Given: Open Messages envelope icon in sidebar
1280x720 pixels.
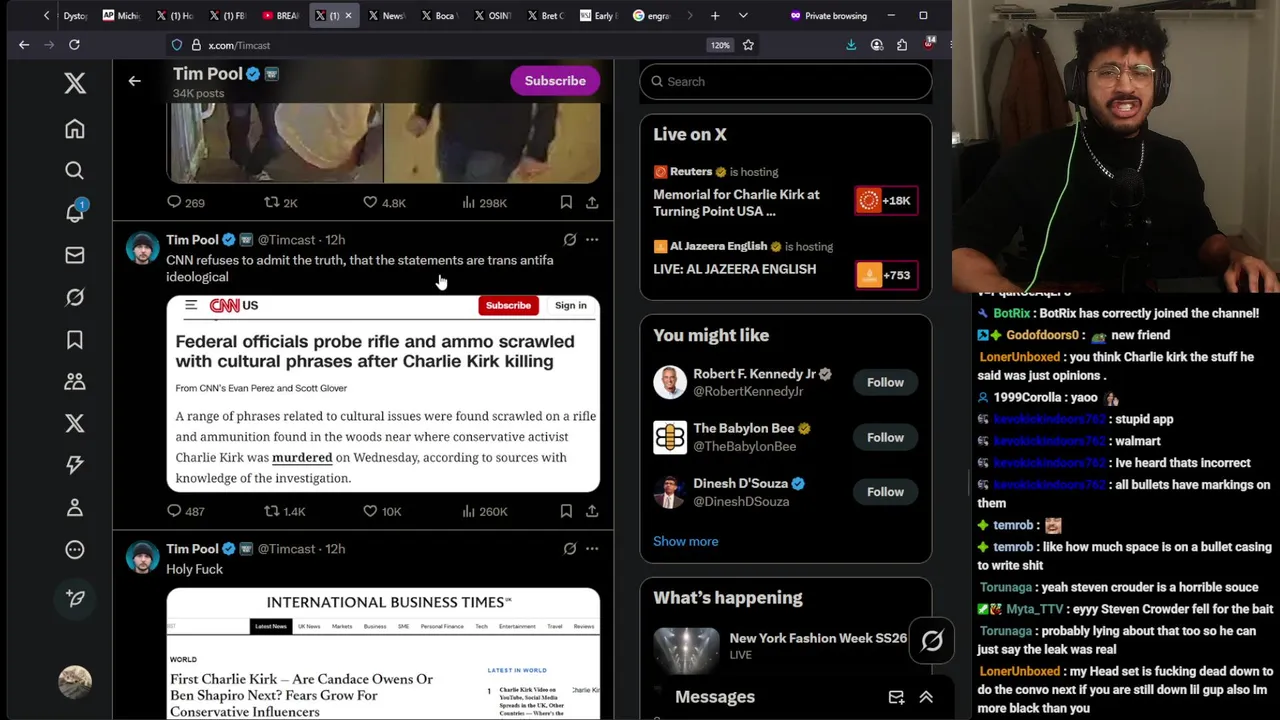Looking at the screenshot, I should pos(75,255).
